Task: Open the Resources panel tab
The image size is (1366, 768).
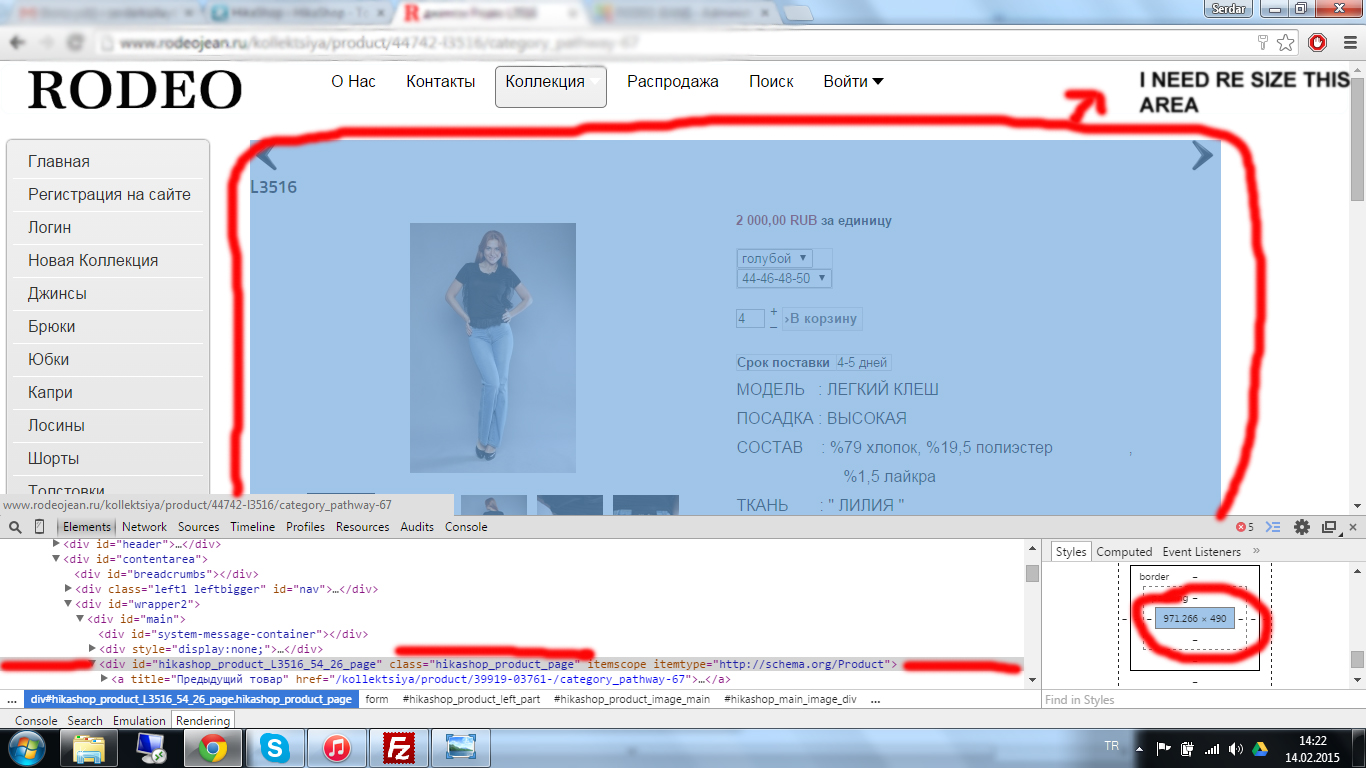Action: [x=363, y=527]
